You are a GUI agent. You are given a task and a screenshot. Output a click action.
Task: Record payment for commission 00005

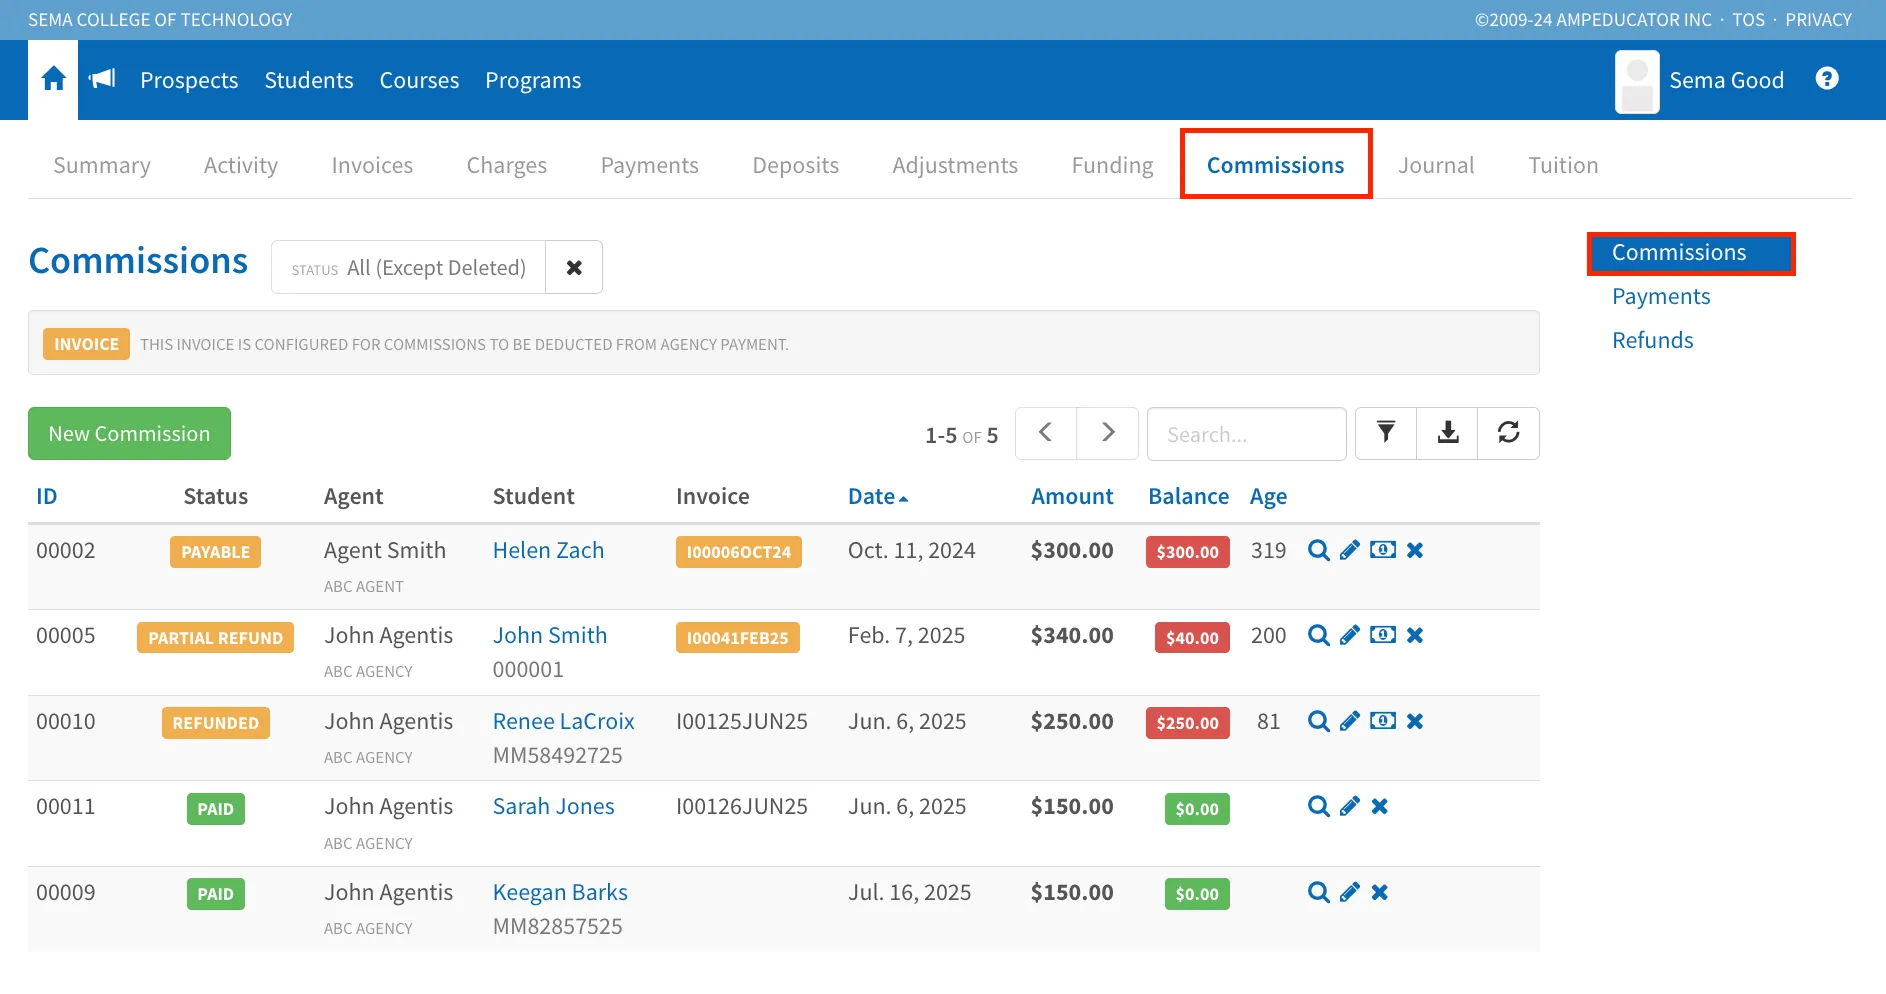[x=1383, y=635]
